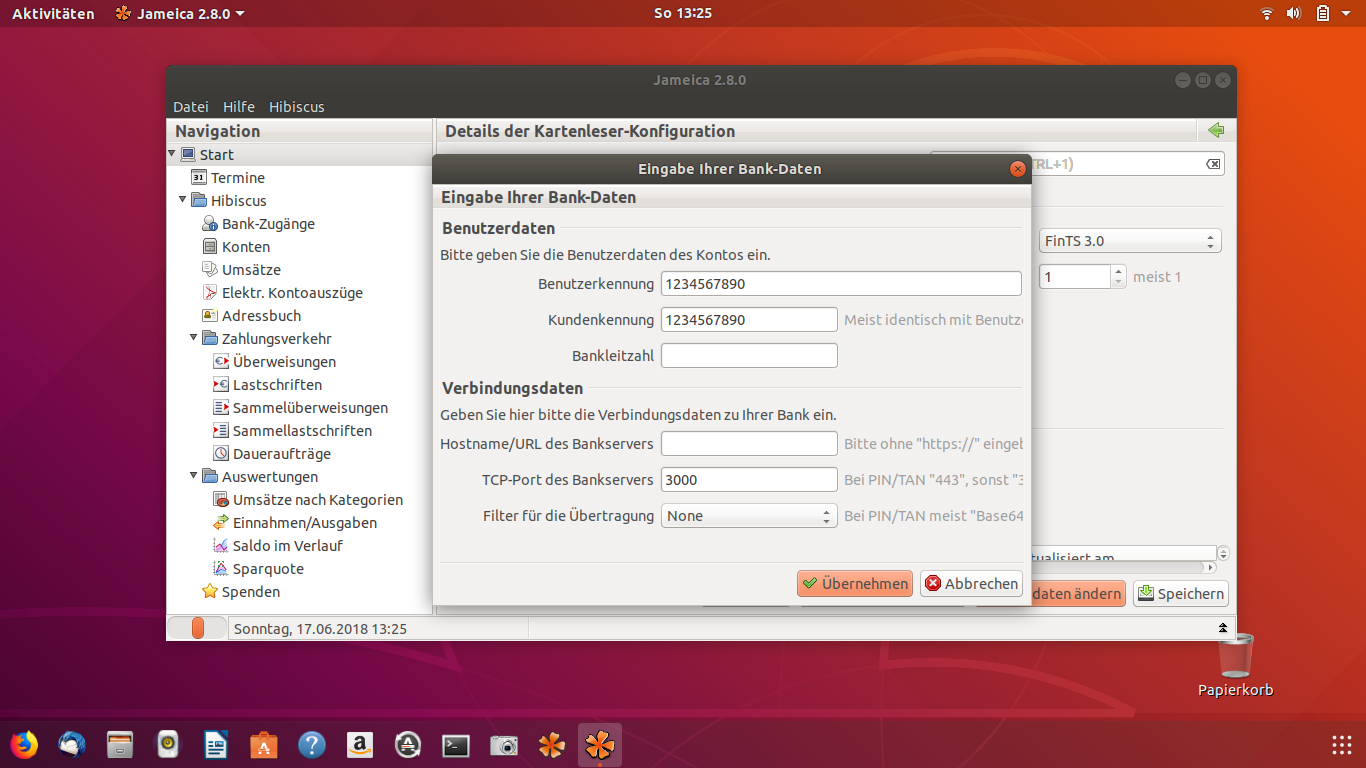1366x768 pixels.
Task: Focus the Kundenkennung field
Action: click(x=749, y=320)
